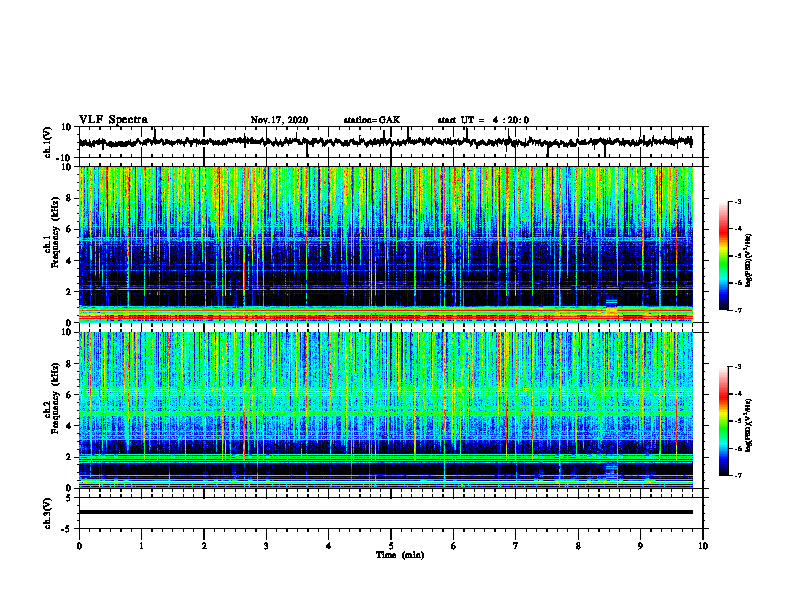Click the "-6" tick on ch.2 colorbar
This screenshot has width=792, height=612.
pyautogui.click(x=737, y=448)
